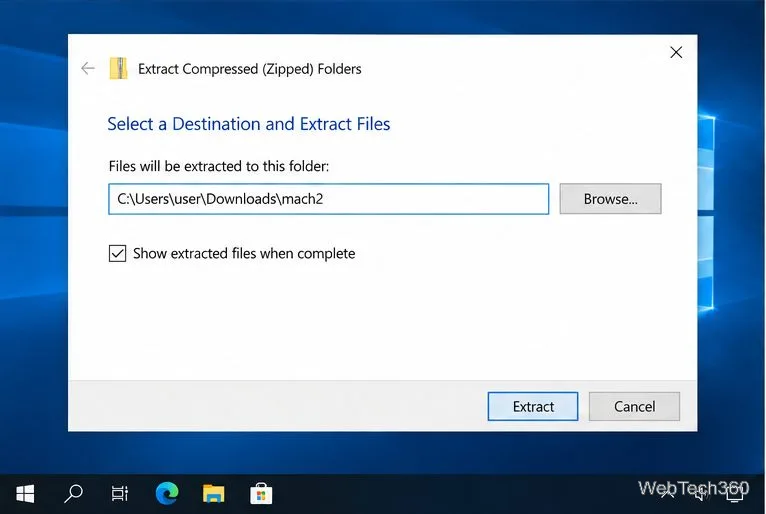This screenshot has height=514, width=766.
Task: Open the Windows Start menu
Action: [25, 493]
